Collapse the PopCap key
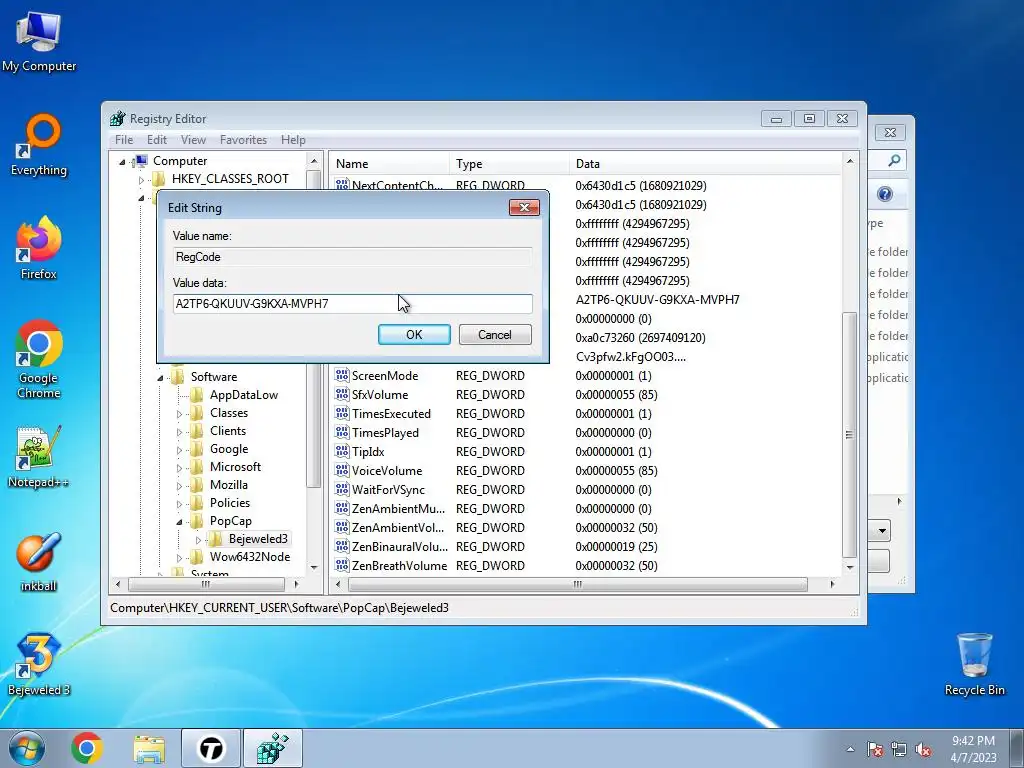Image resolution: width=1024 pixels, height=768 pixels. [x=179, y=522]
